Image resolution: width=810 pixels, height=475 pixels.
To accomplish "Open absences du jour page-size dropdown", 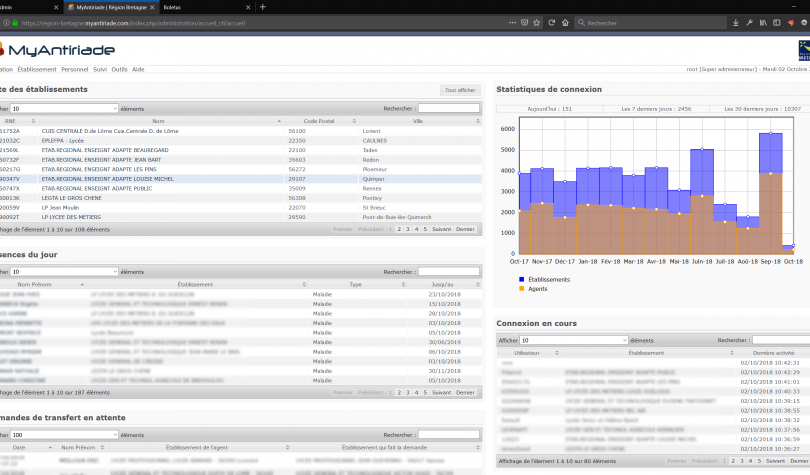I will (64, 272).
